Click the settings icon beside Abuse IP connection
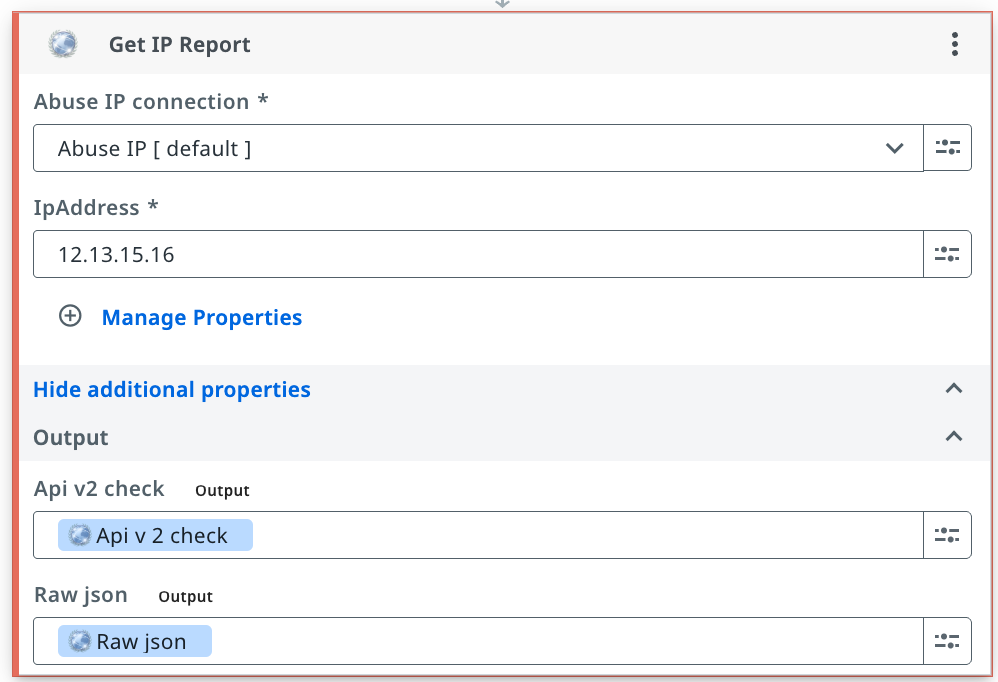 947,148
